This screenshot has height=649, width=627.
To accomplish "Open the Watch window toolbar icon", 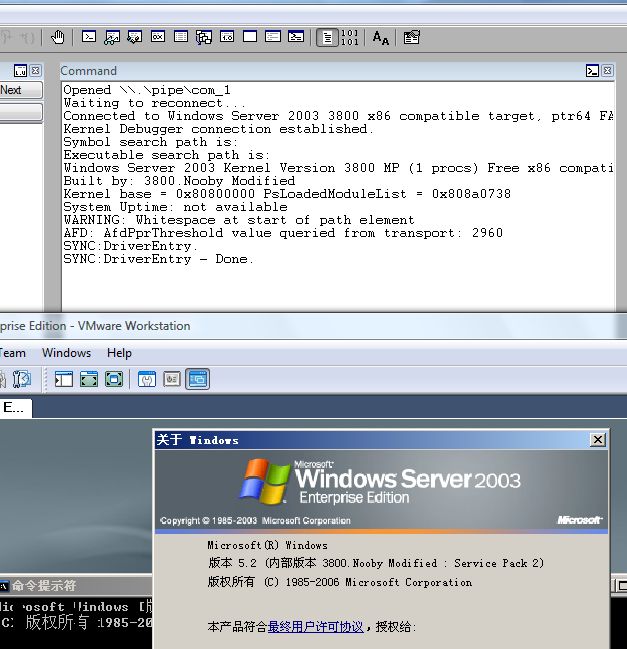I will (112, 37).
